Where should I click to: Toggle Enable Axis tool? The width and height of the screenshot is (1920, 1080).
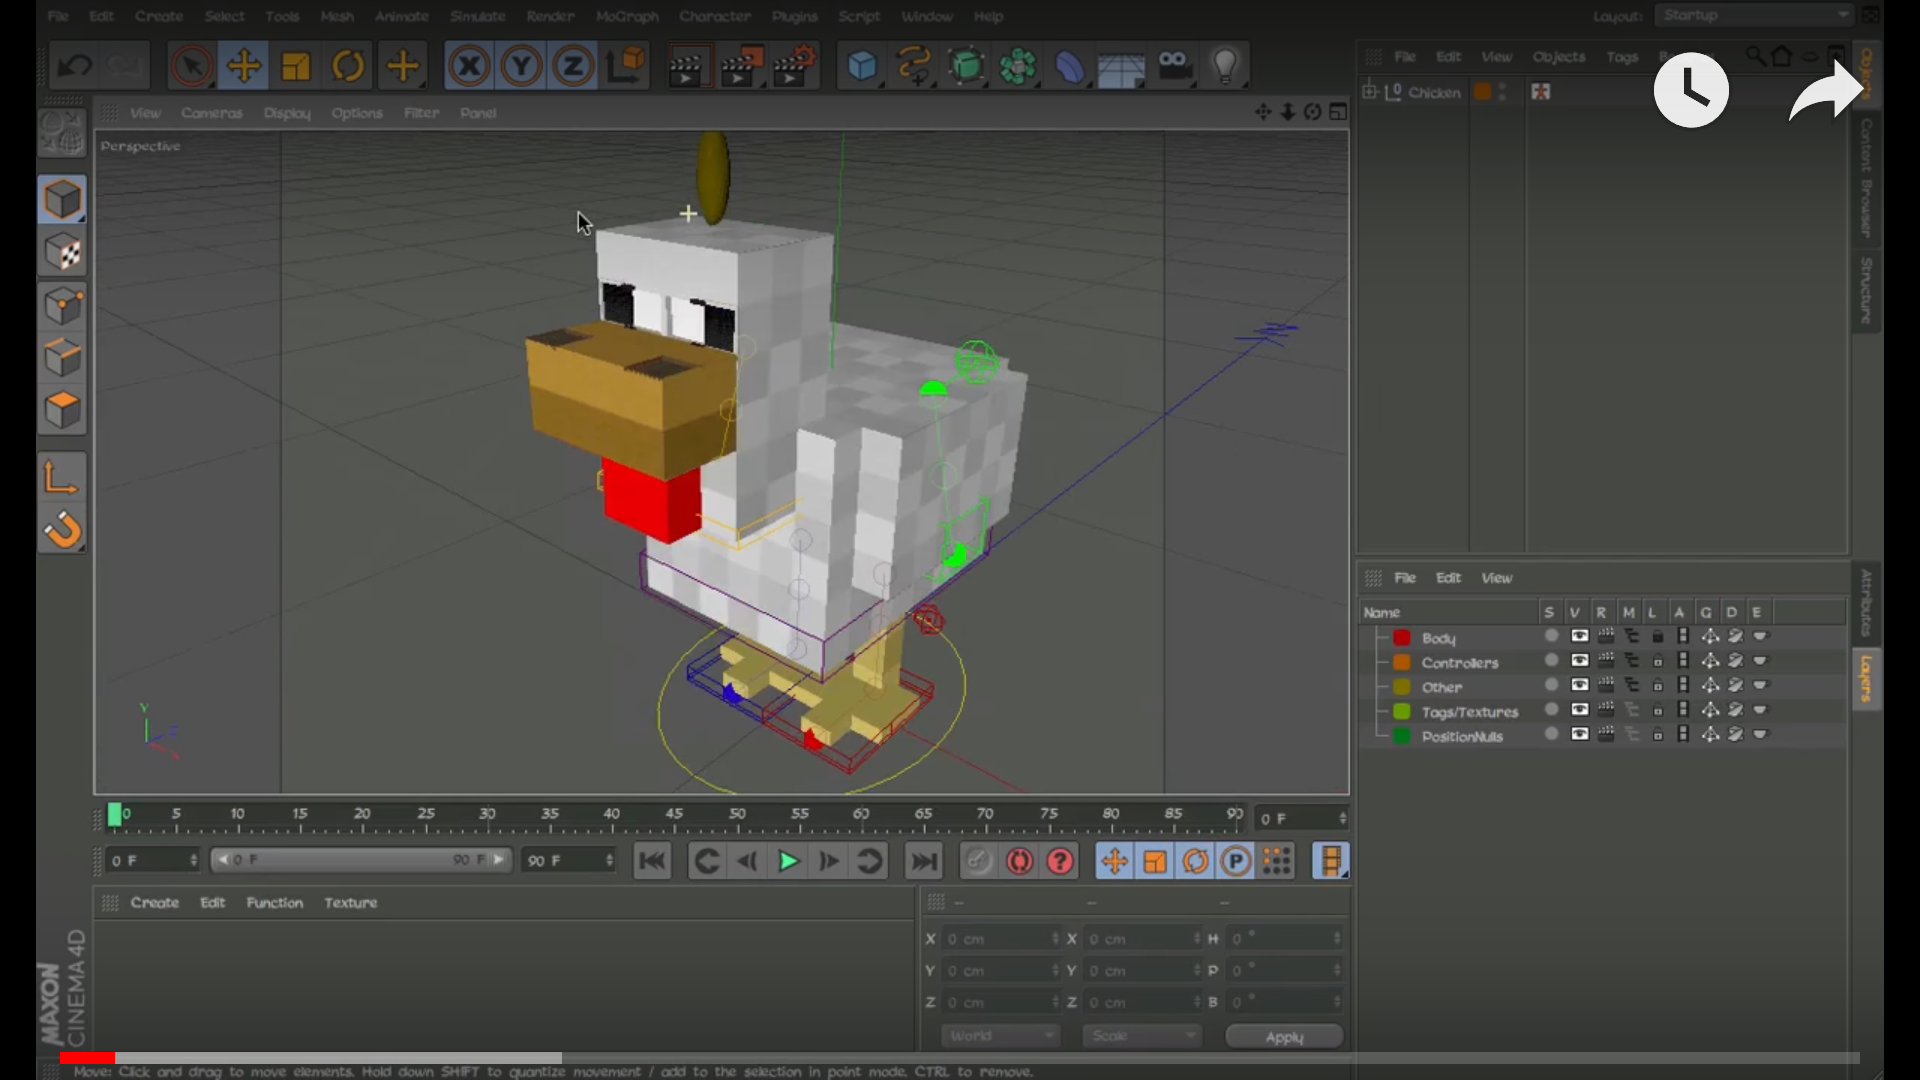point(62,478)
